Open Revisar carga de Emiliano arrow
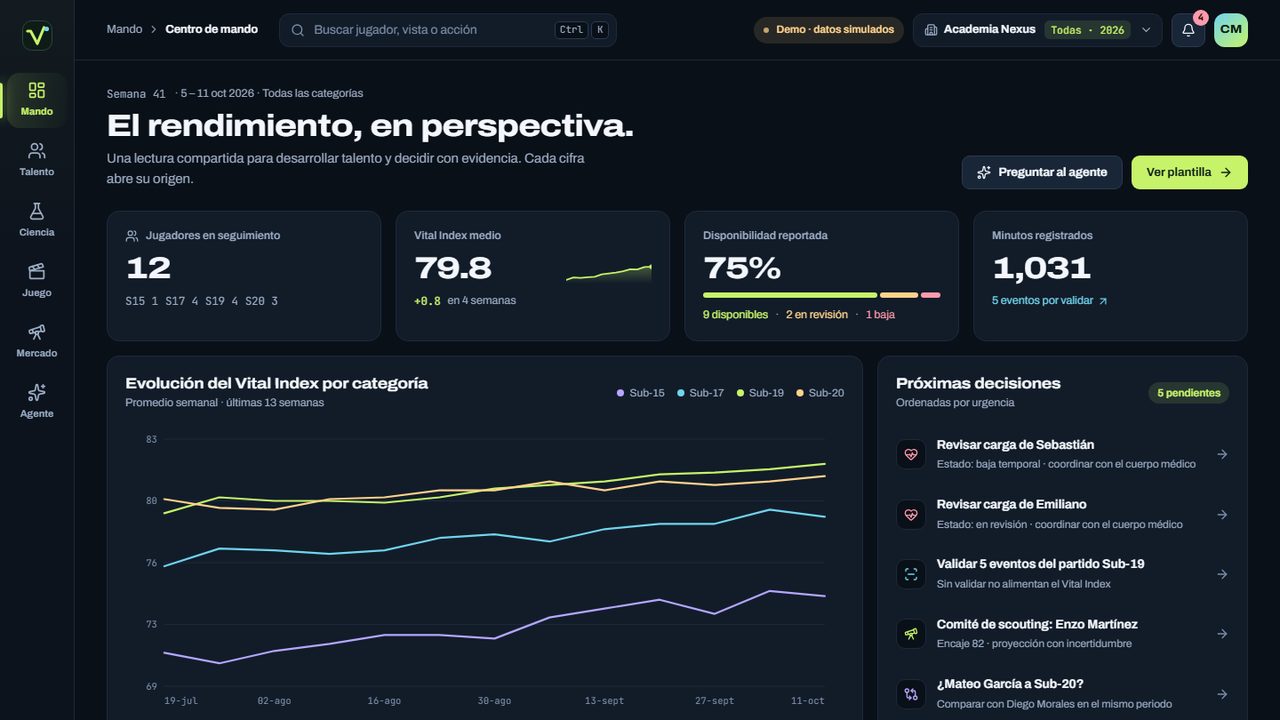Viewport: 1280px width, 720px height. [1222, 514]
